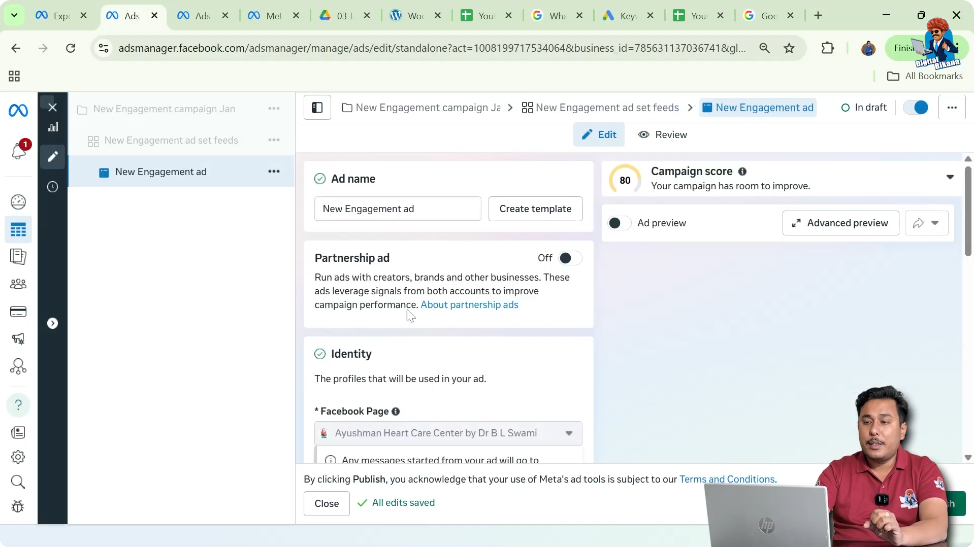The width and height of the screenshot is (976, 547).
Task: Select New Engagement ad tree item
Action: click(x=161, y=172)
